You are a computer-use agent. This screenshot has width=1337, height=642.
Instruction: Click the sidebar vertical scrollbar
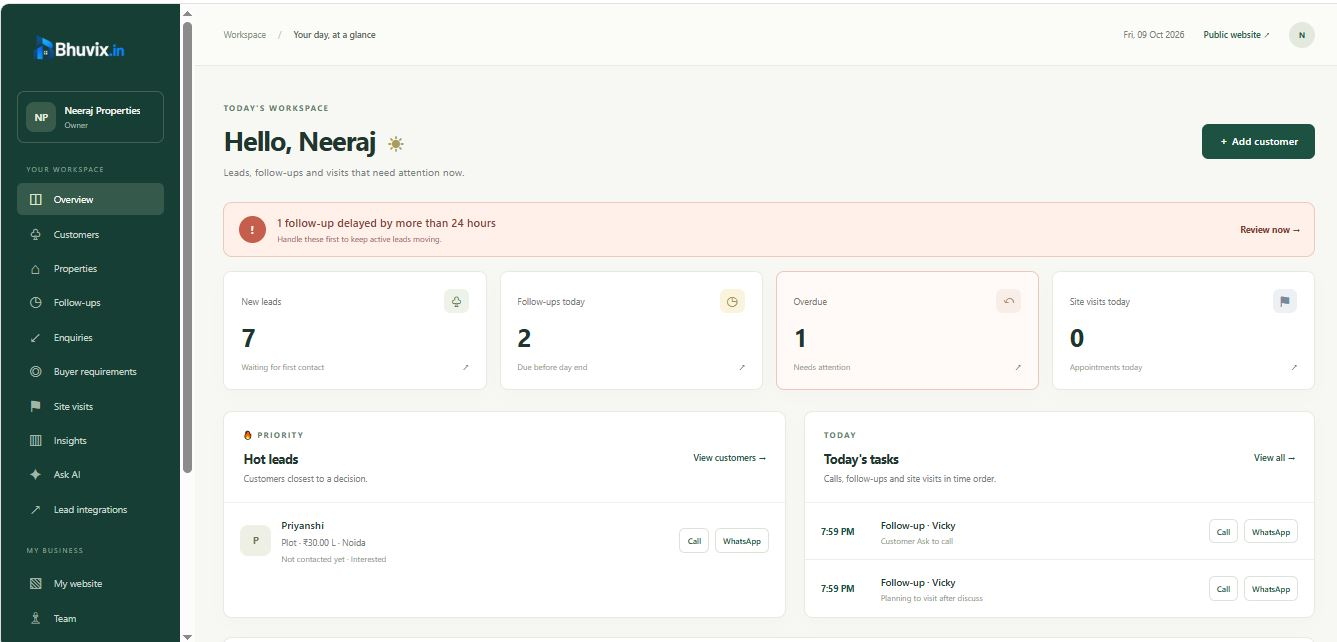click(187, 247)
